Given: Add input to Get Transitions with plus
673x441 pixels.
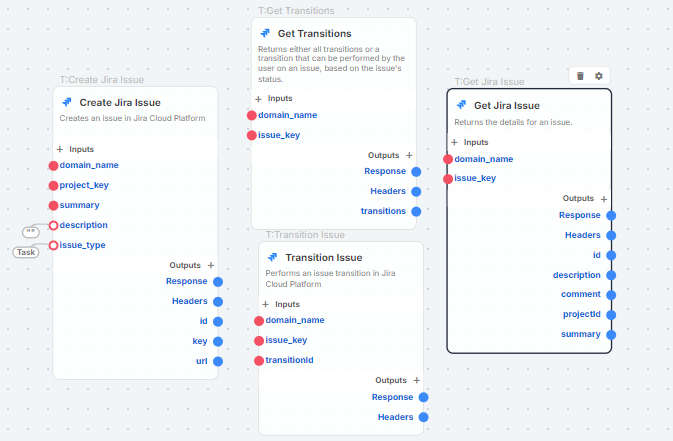Looking at the screenshot, I should coord(258,99).
